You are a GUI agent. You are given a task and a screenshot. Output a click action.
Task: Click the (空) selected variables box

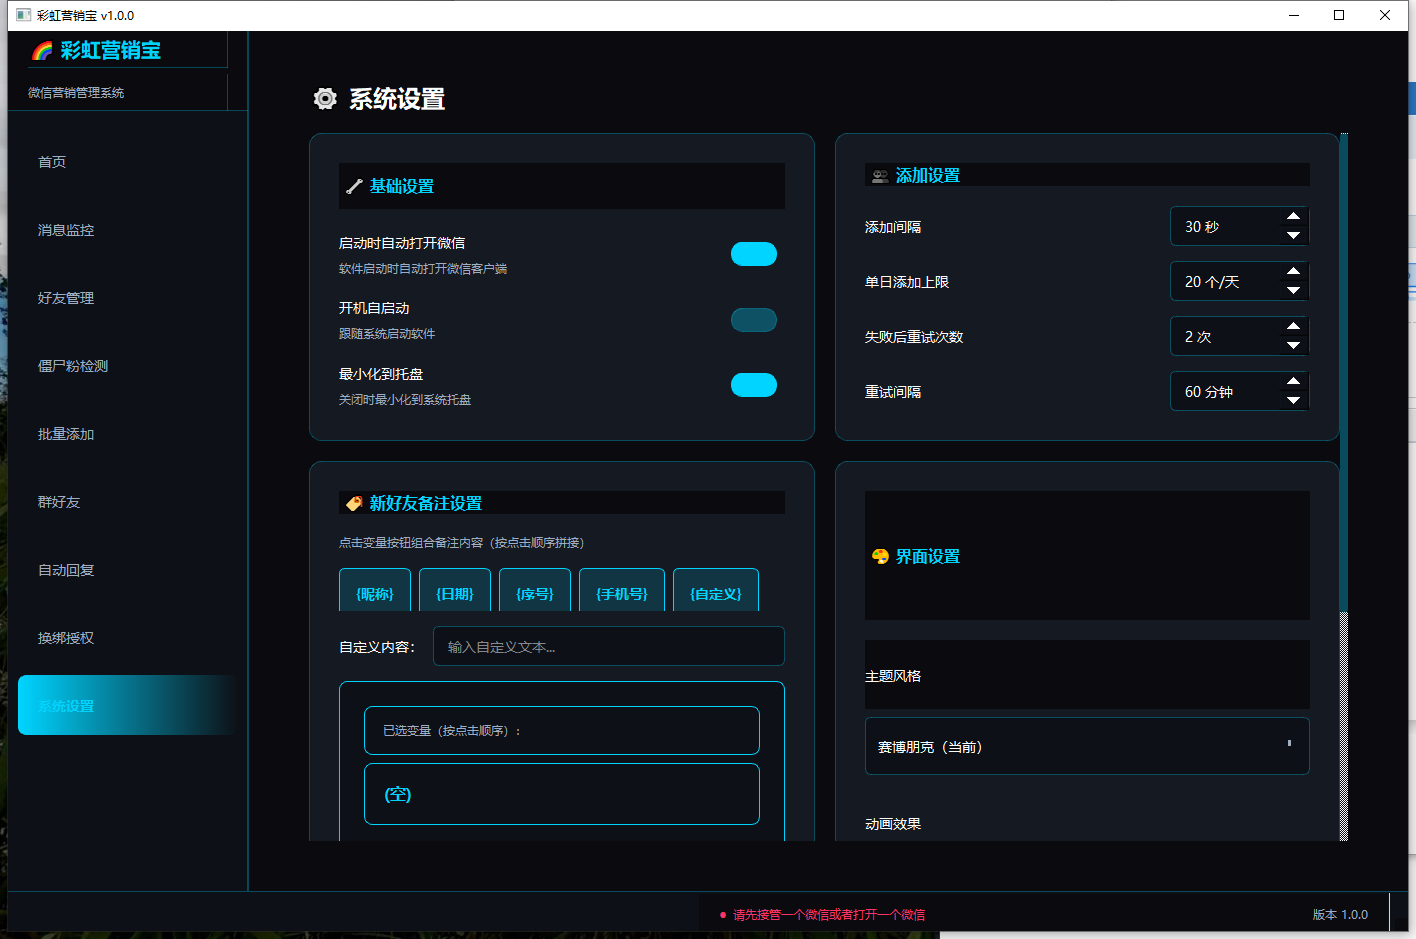(562, 794)
